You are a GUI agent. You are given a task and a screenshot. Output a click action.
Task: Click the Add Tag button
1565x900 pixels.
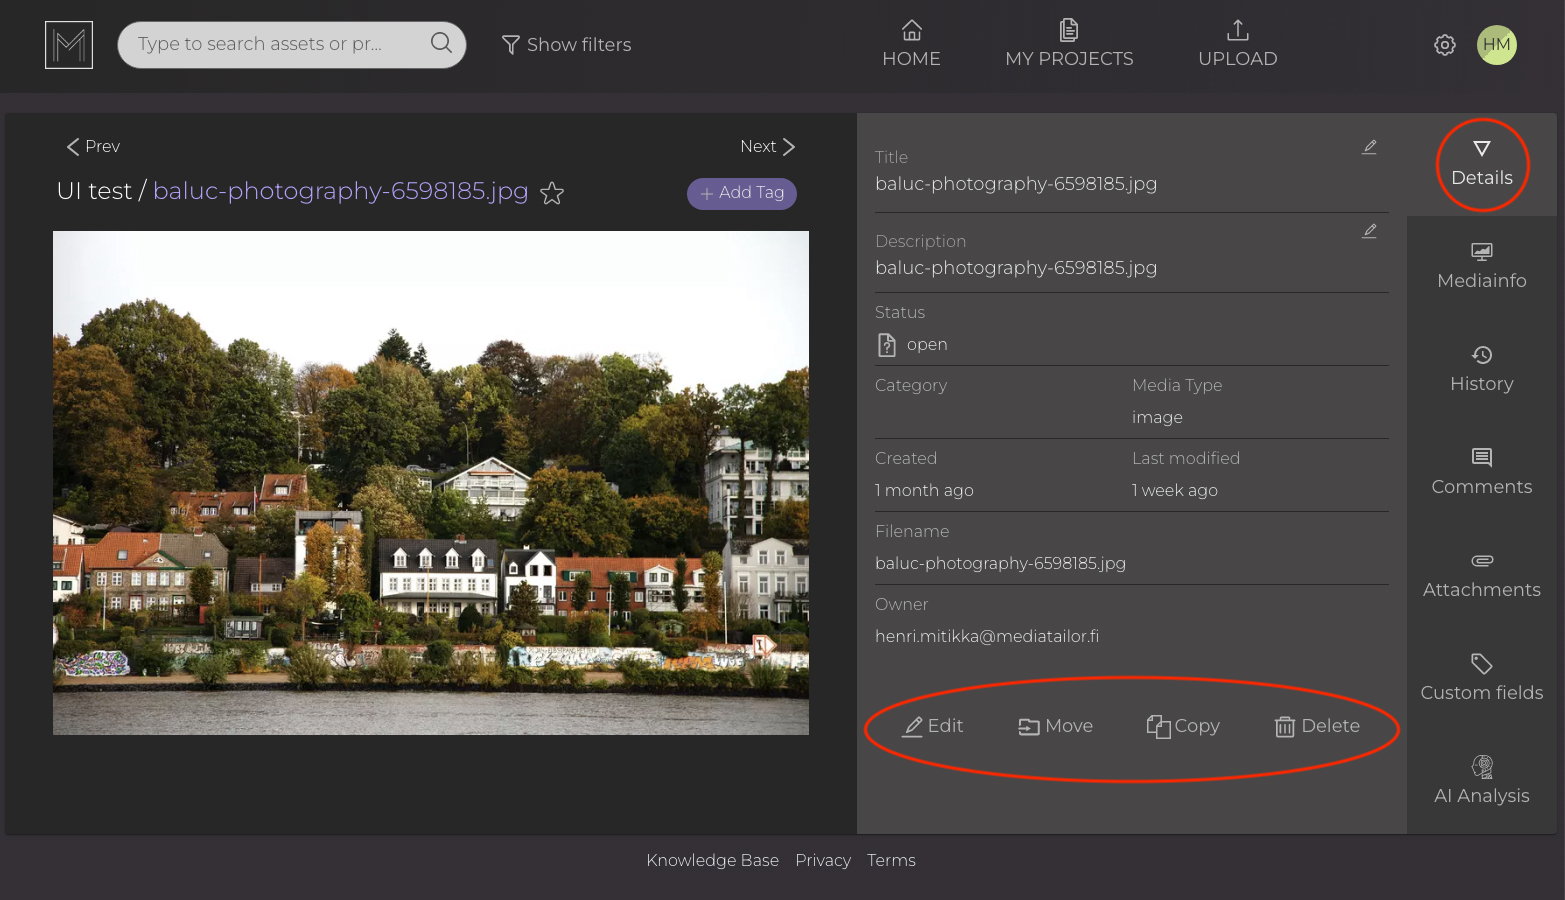click(x=741, y=193)
